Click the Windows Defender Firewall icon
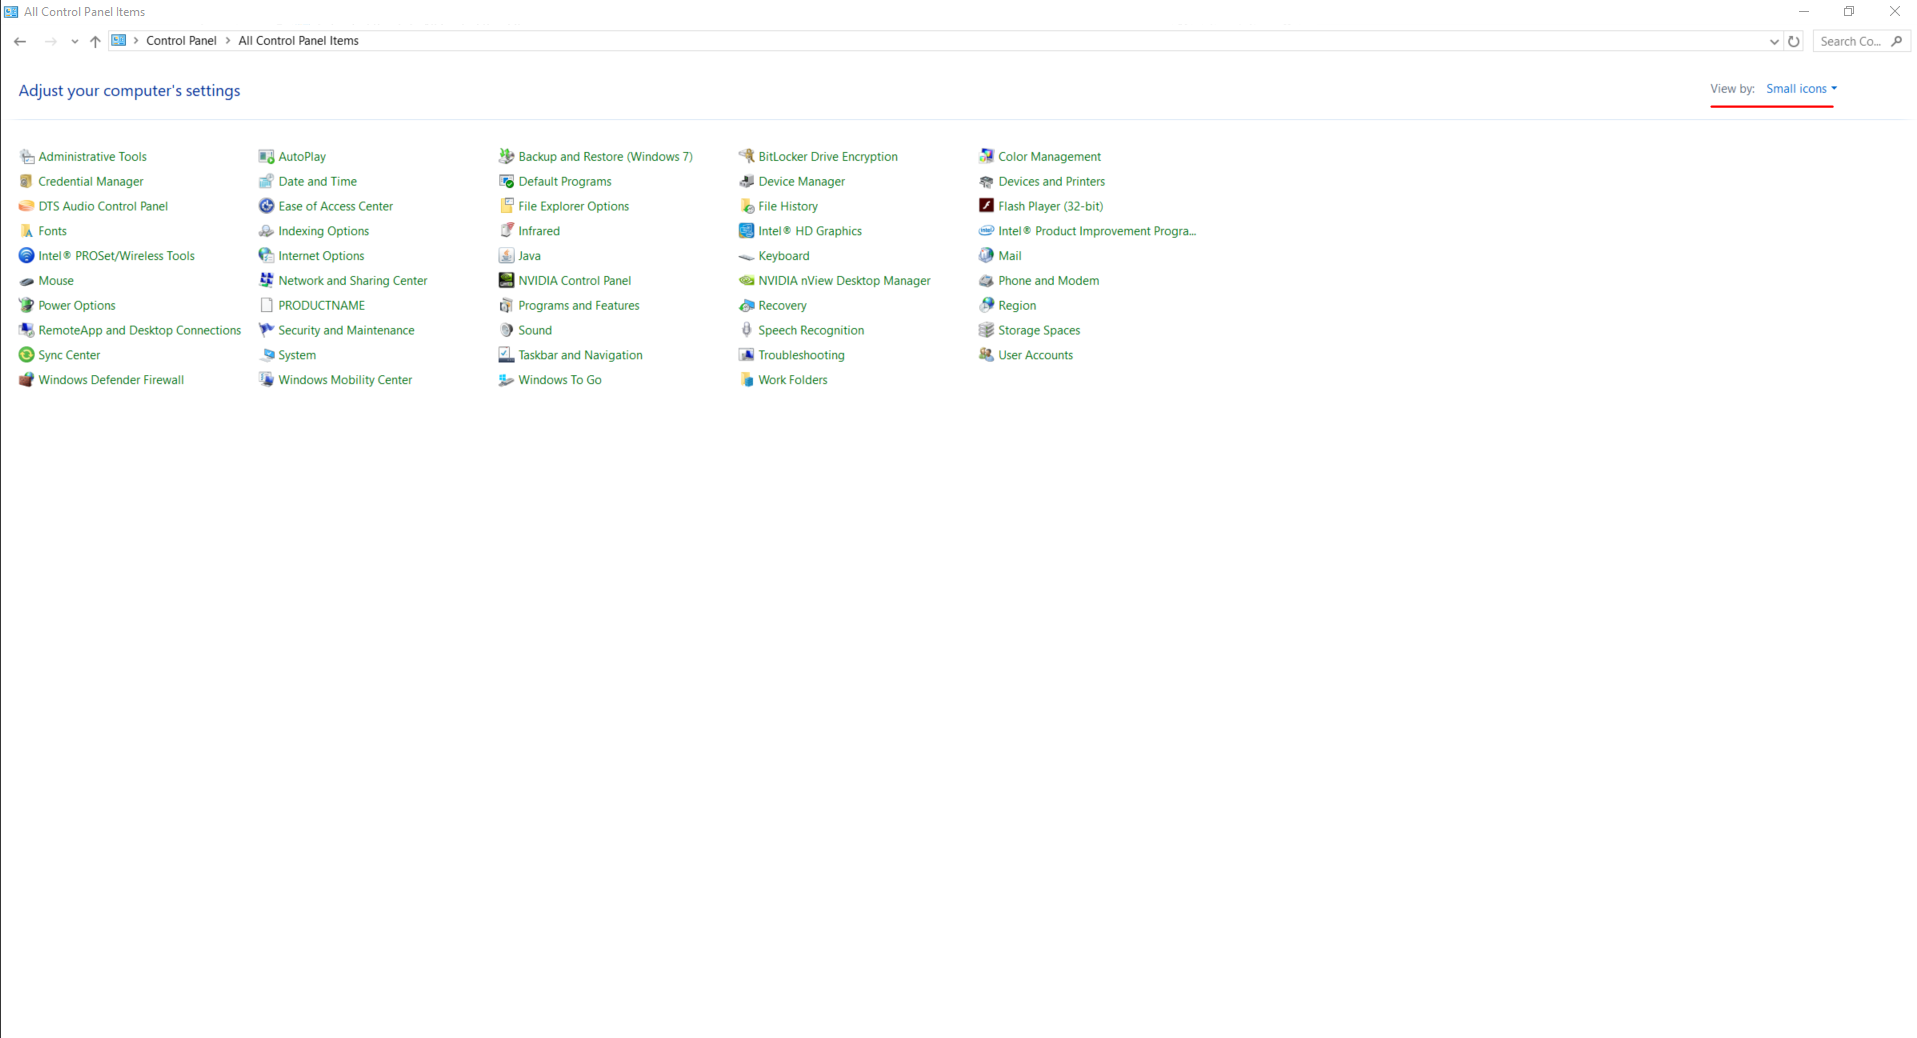Image resolution: width=1917 pixels, height=1038 pixels. coord(27,380)
